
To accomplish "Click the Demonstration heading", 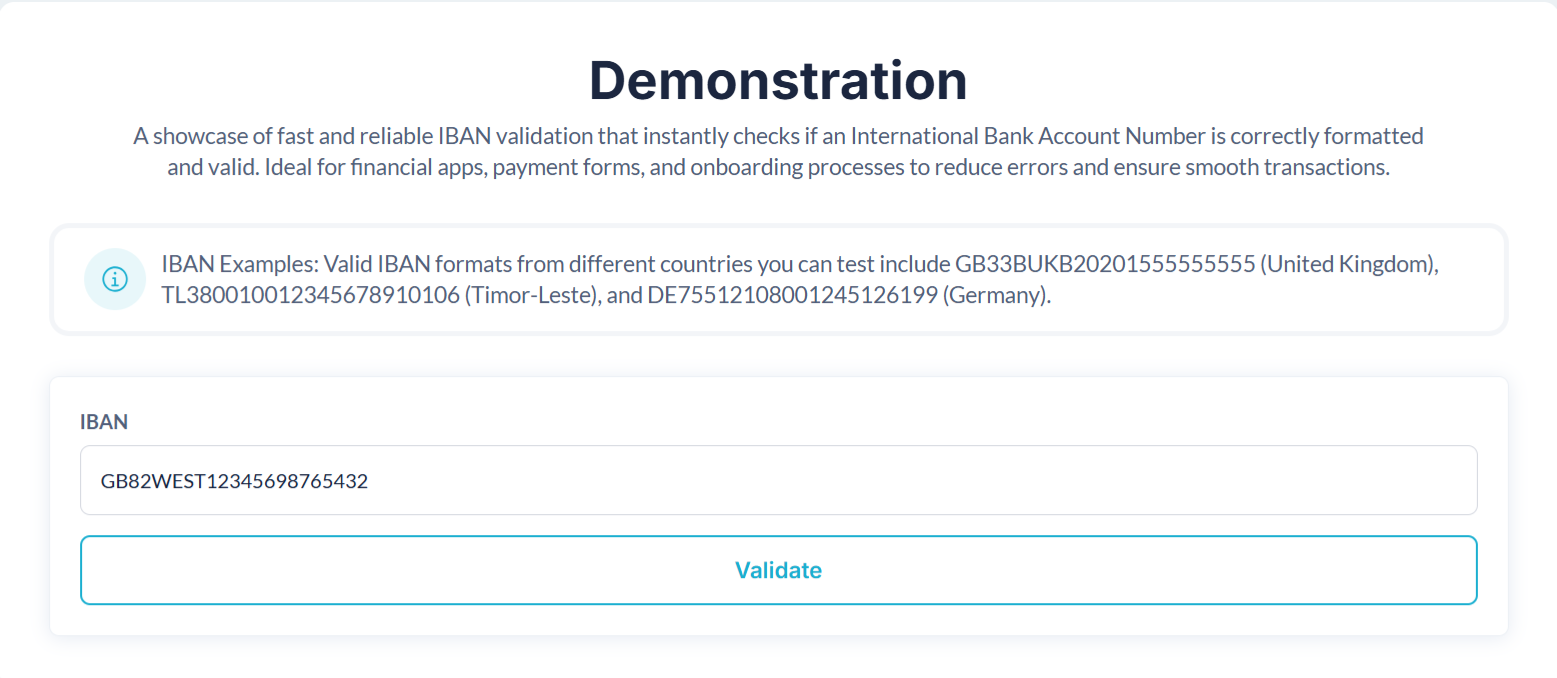I will 778,81.
